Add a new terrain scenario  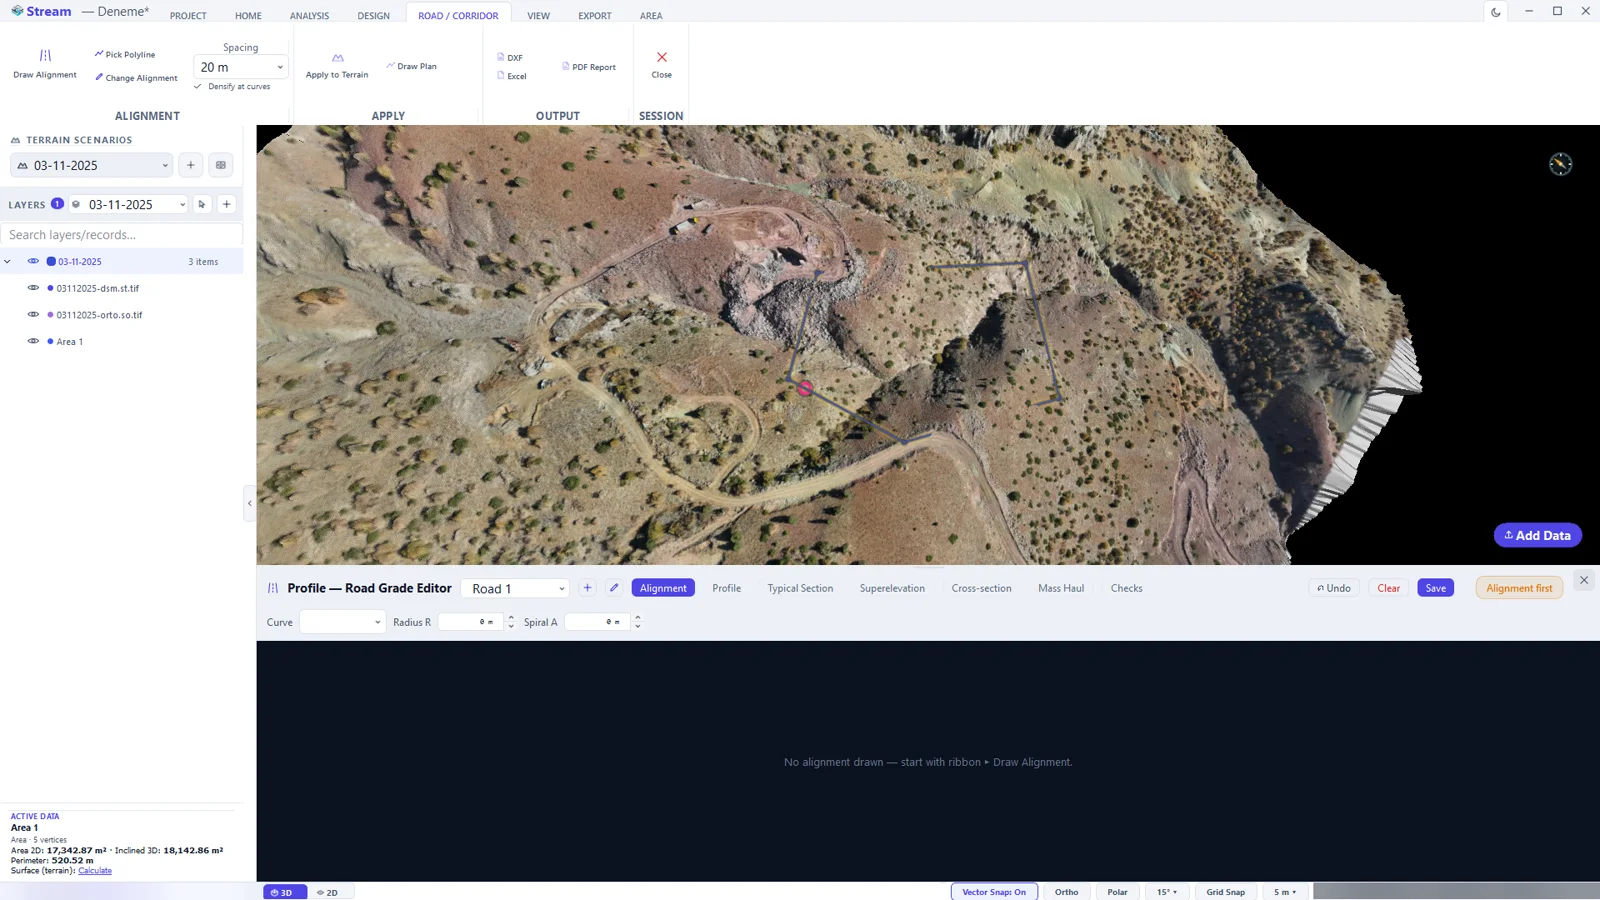pyautogui.click(x=191, y=165)
